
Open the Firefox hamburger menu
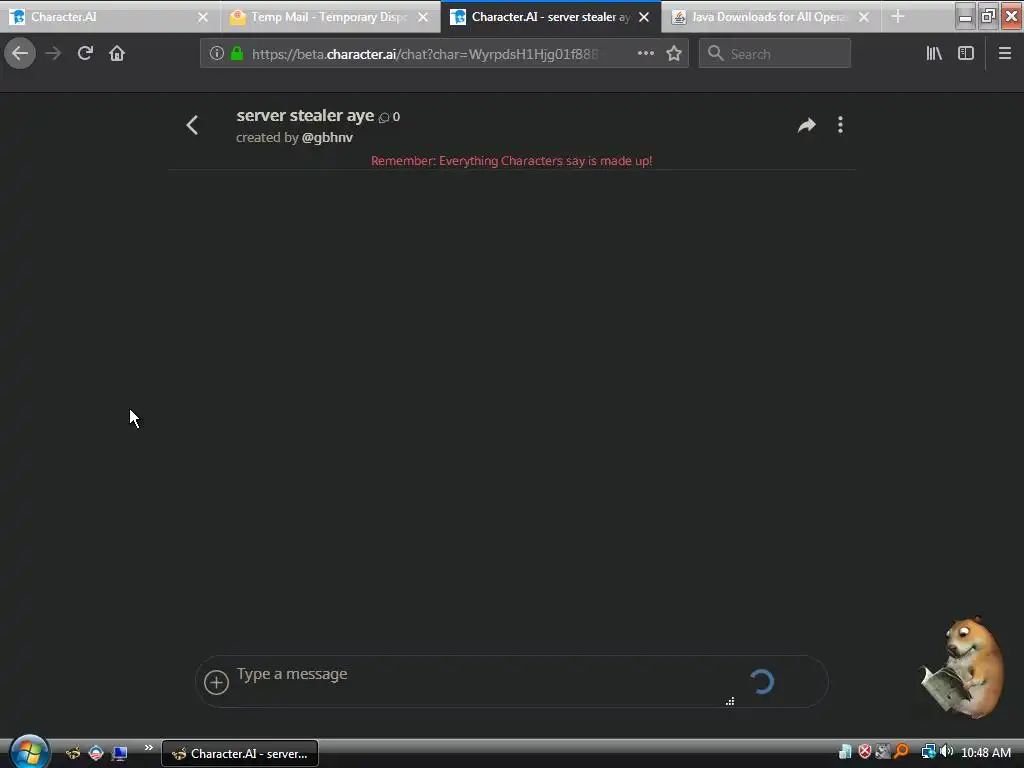point(1004,54)
